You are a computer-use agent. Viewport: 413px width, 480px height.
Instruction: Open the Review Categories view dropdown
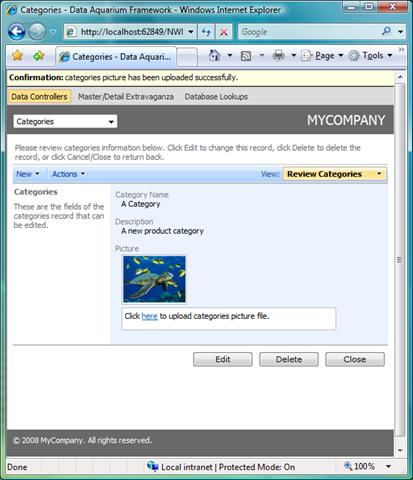point(335,174)
